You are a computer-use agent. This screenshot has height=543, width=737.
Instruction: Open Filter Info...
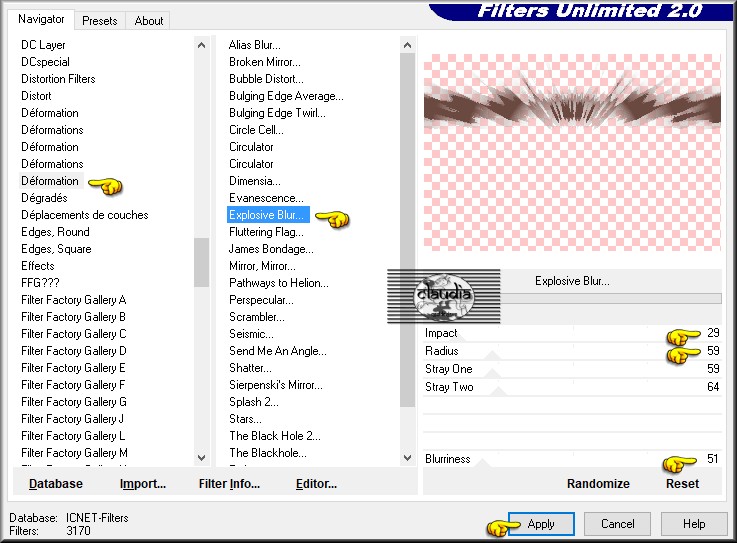(x=229, y=484)
